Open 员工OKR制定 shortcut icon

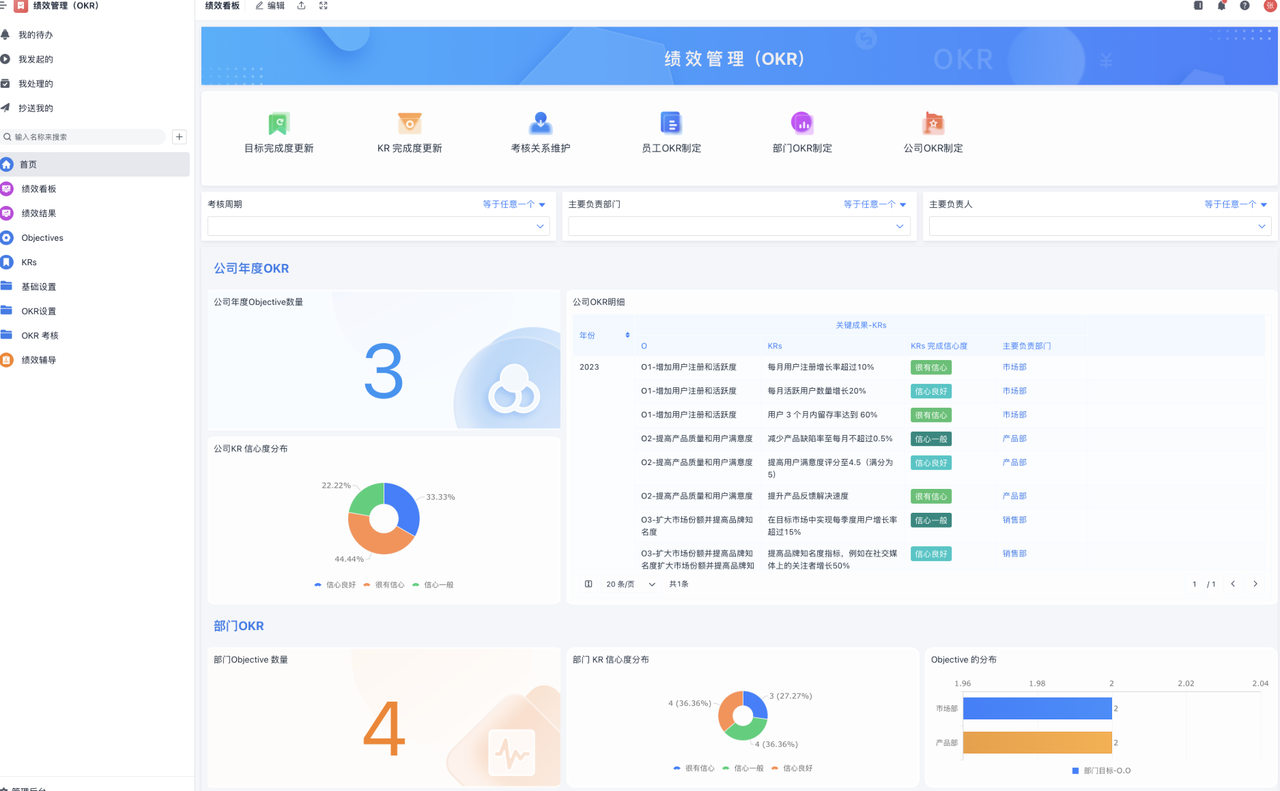[671, 123]
